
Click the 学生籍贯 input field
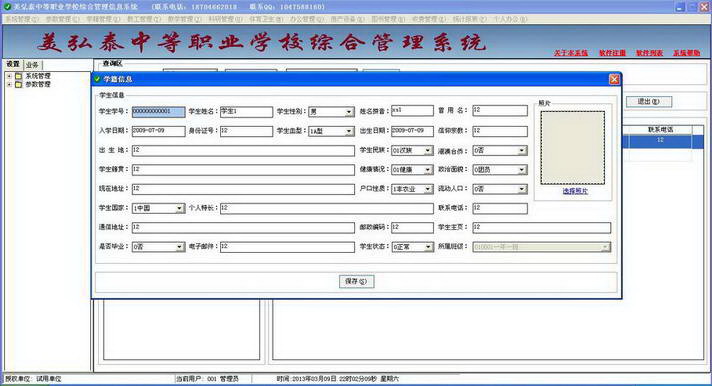click(243, 170)
